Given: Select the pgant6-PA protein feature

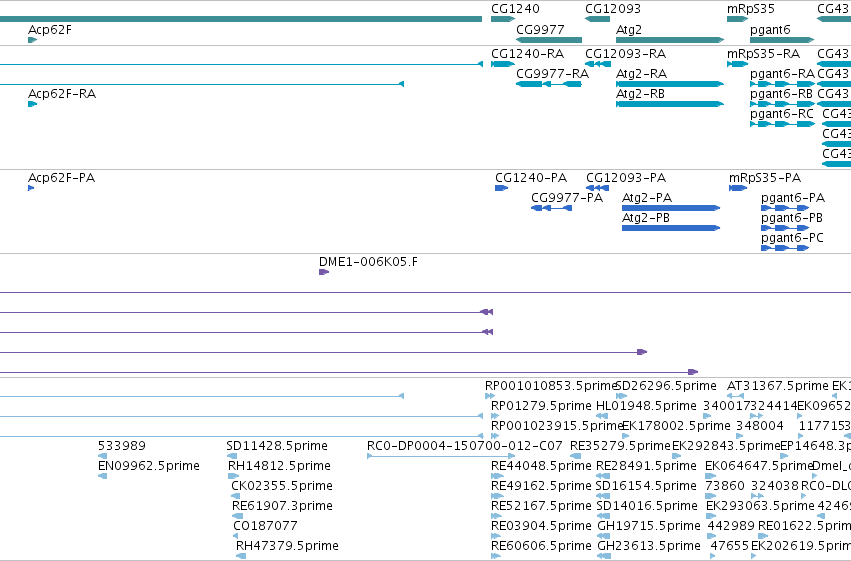Looking at the screenshot, I should coord(785,208).
